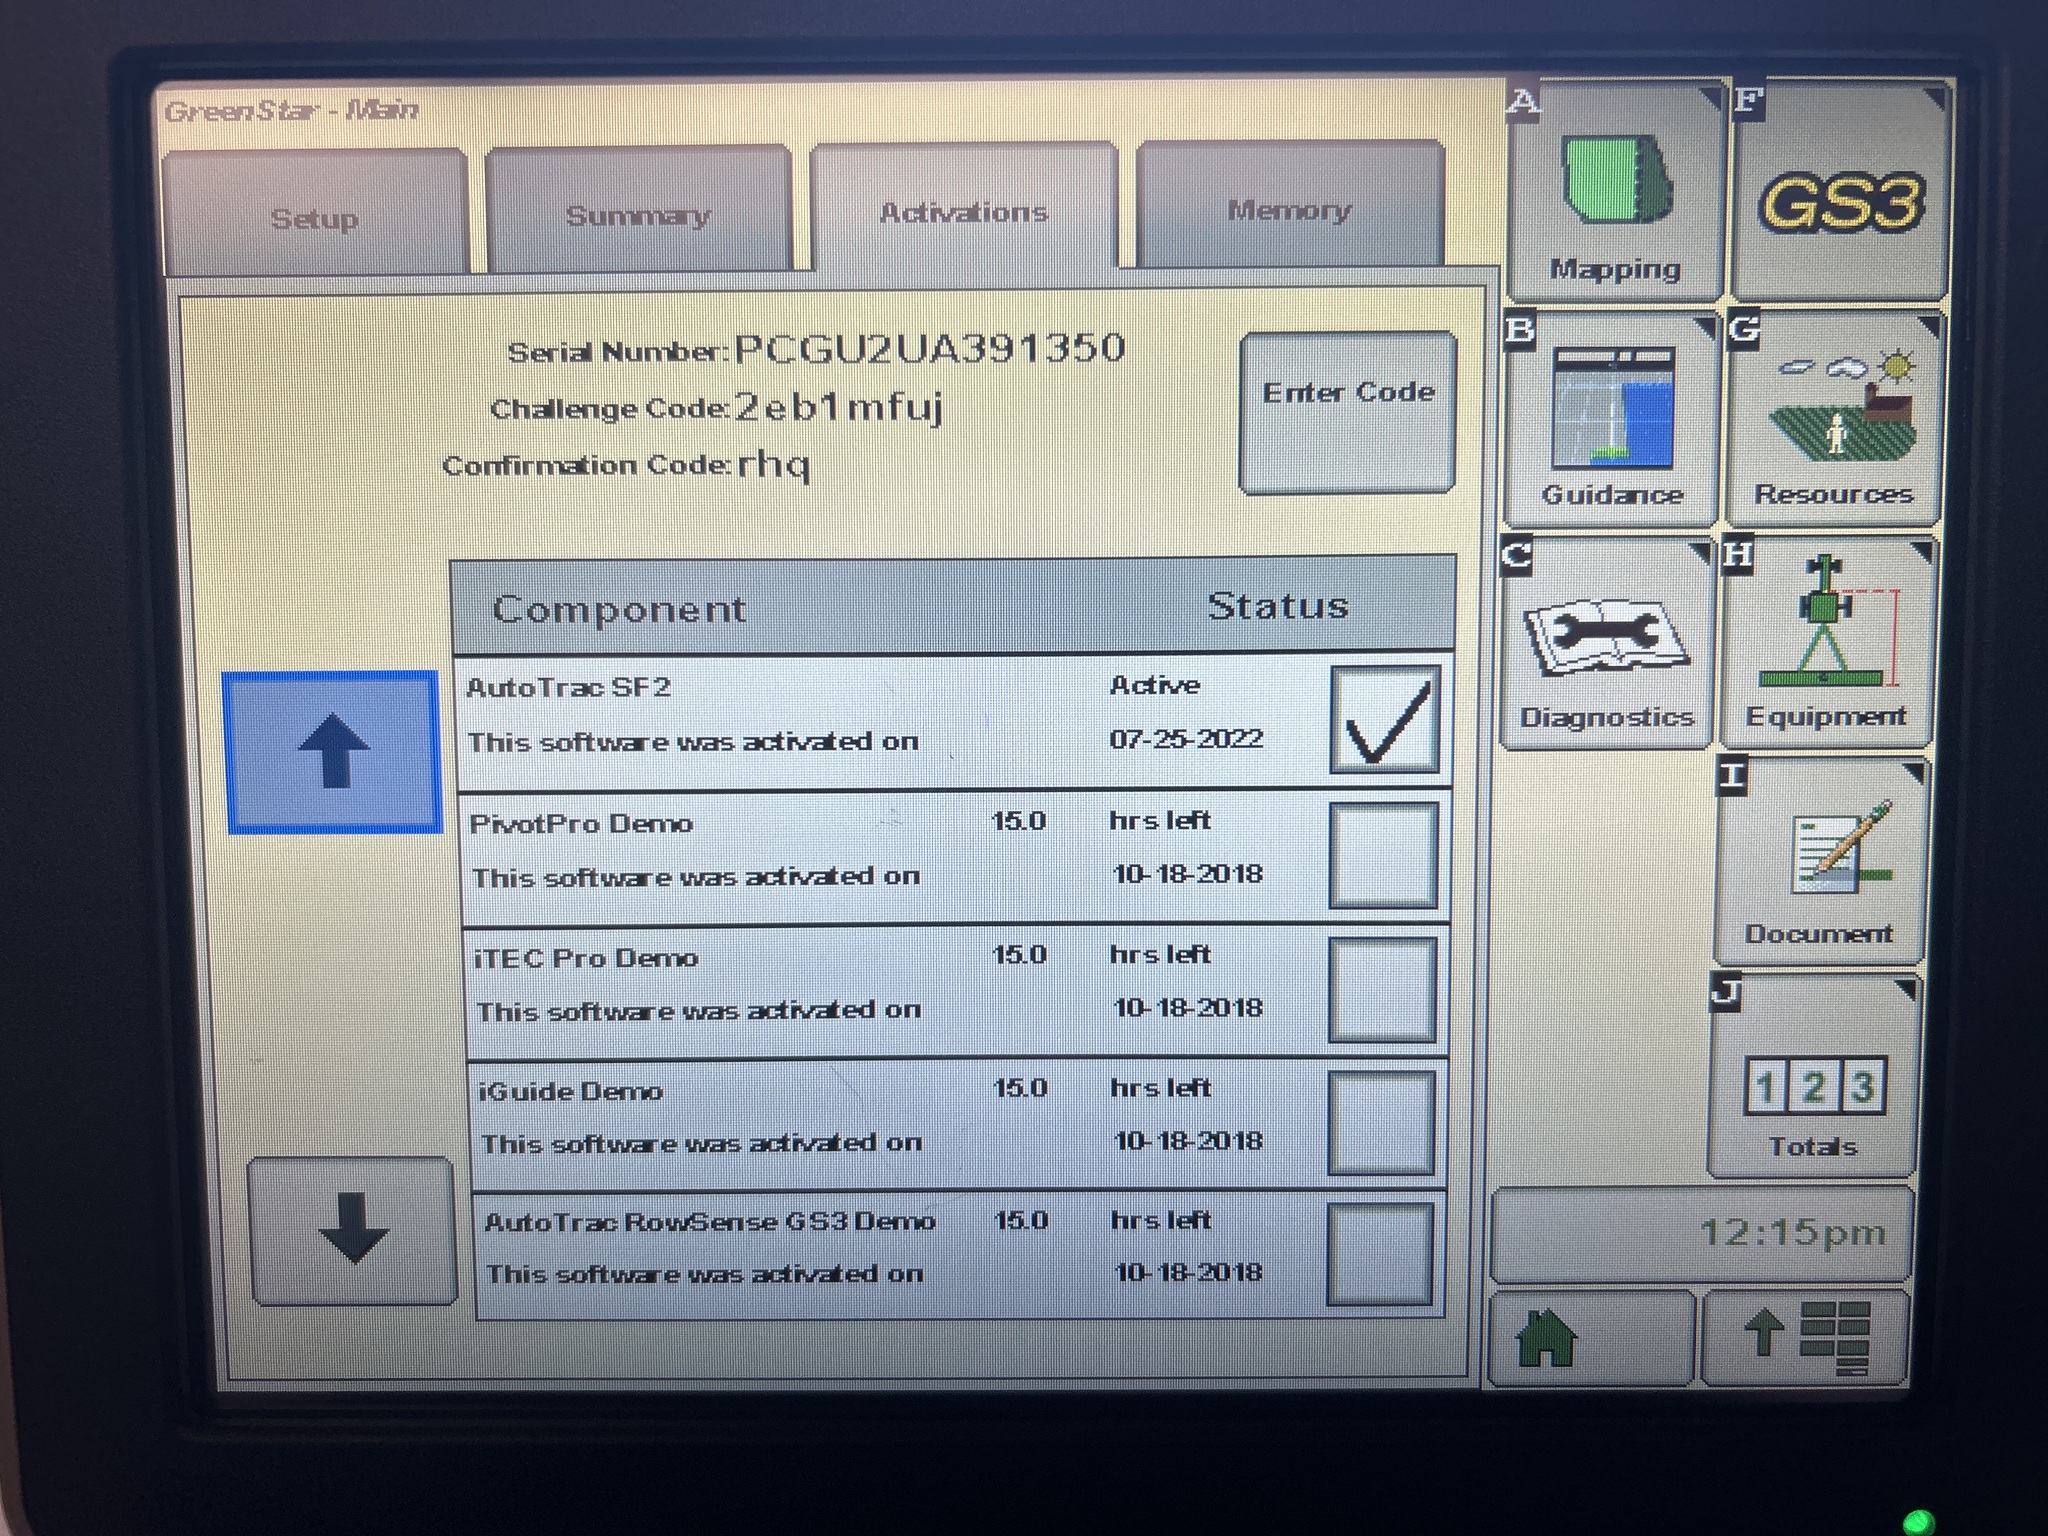2048x1536 pixels.
Task: Click the GreenStar - Main title
Action: [x=292, y=110]
